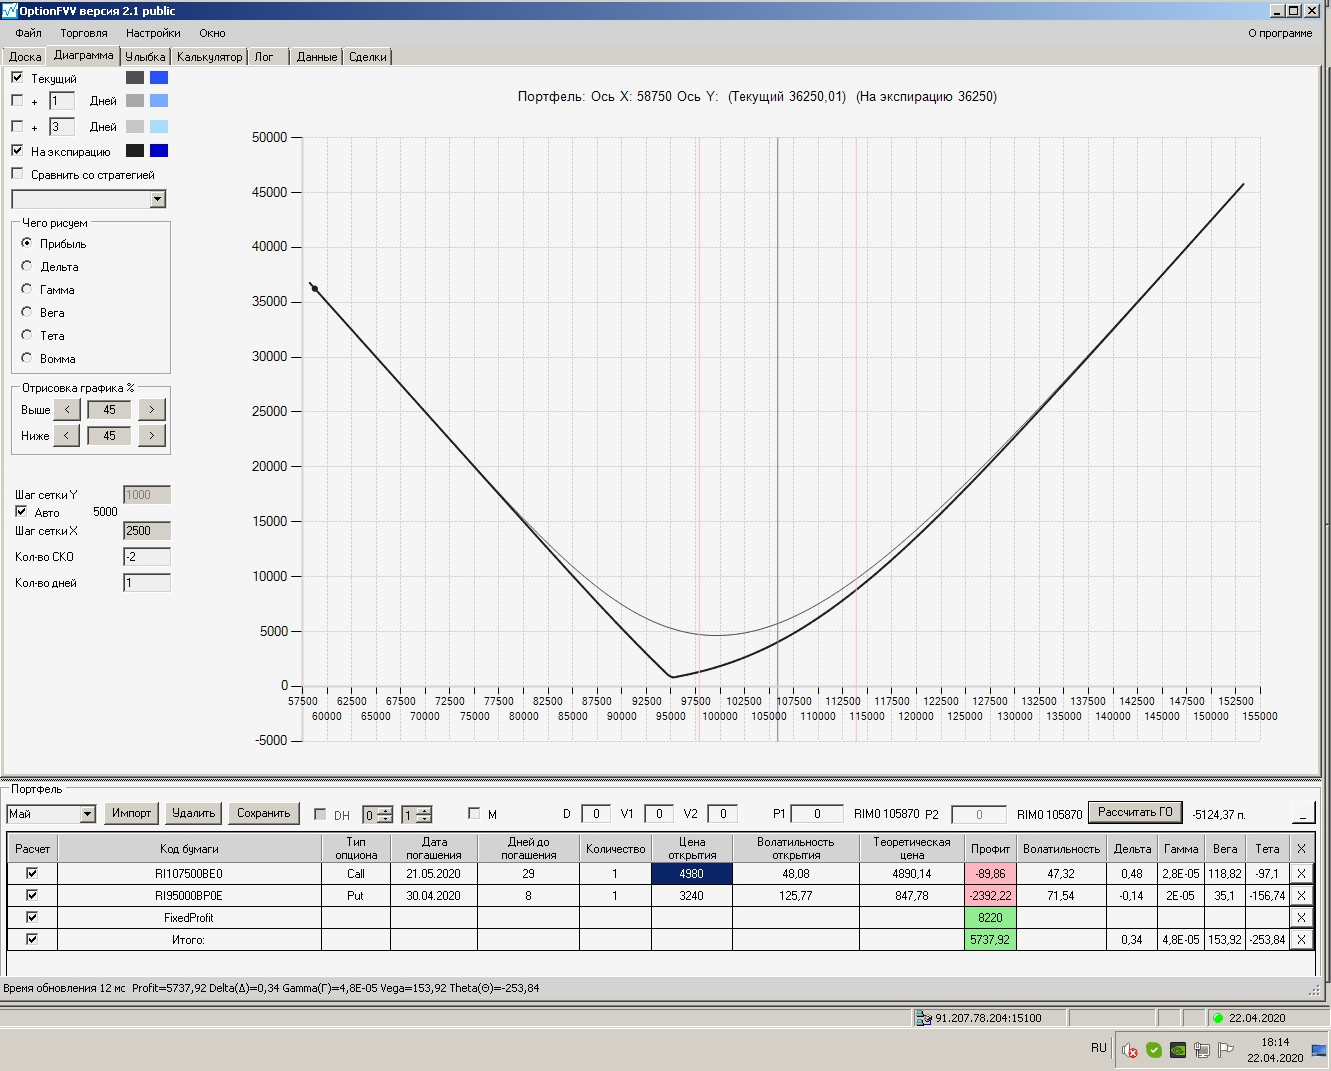
Task: Click the network connection icon in status bar
Action: coord(923,1018)
